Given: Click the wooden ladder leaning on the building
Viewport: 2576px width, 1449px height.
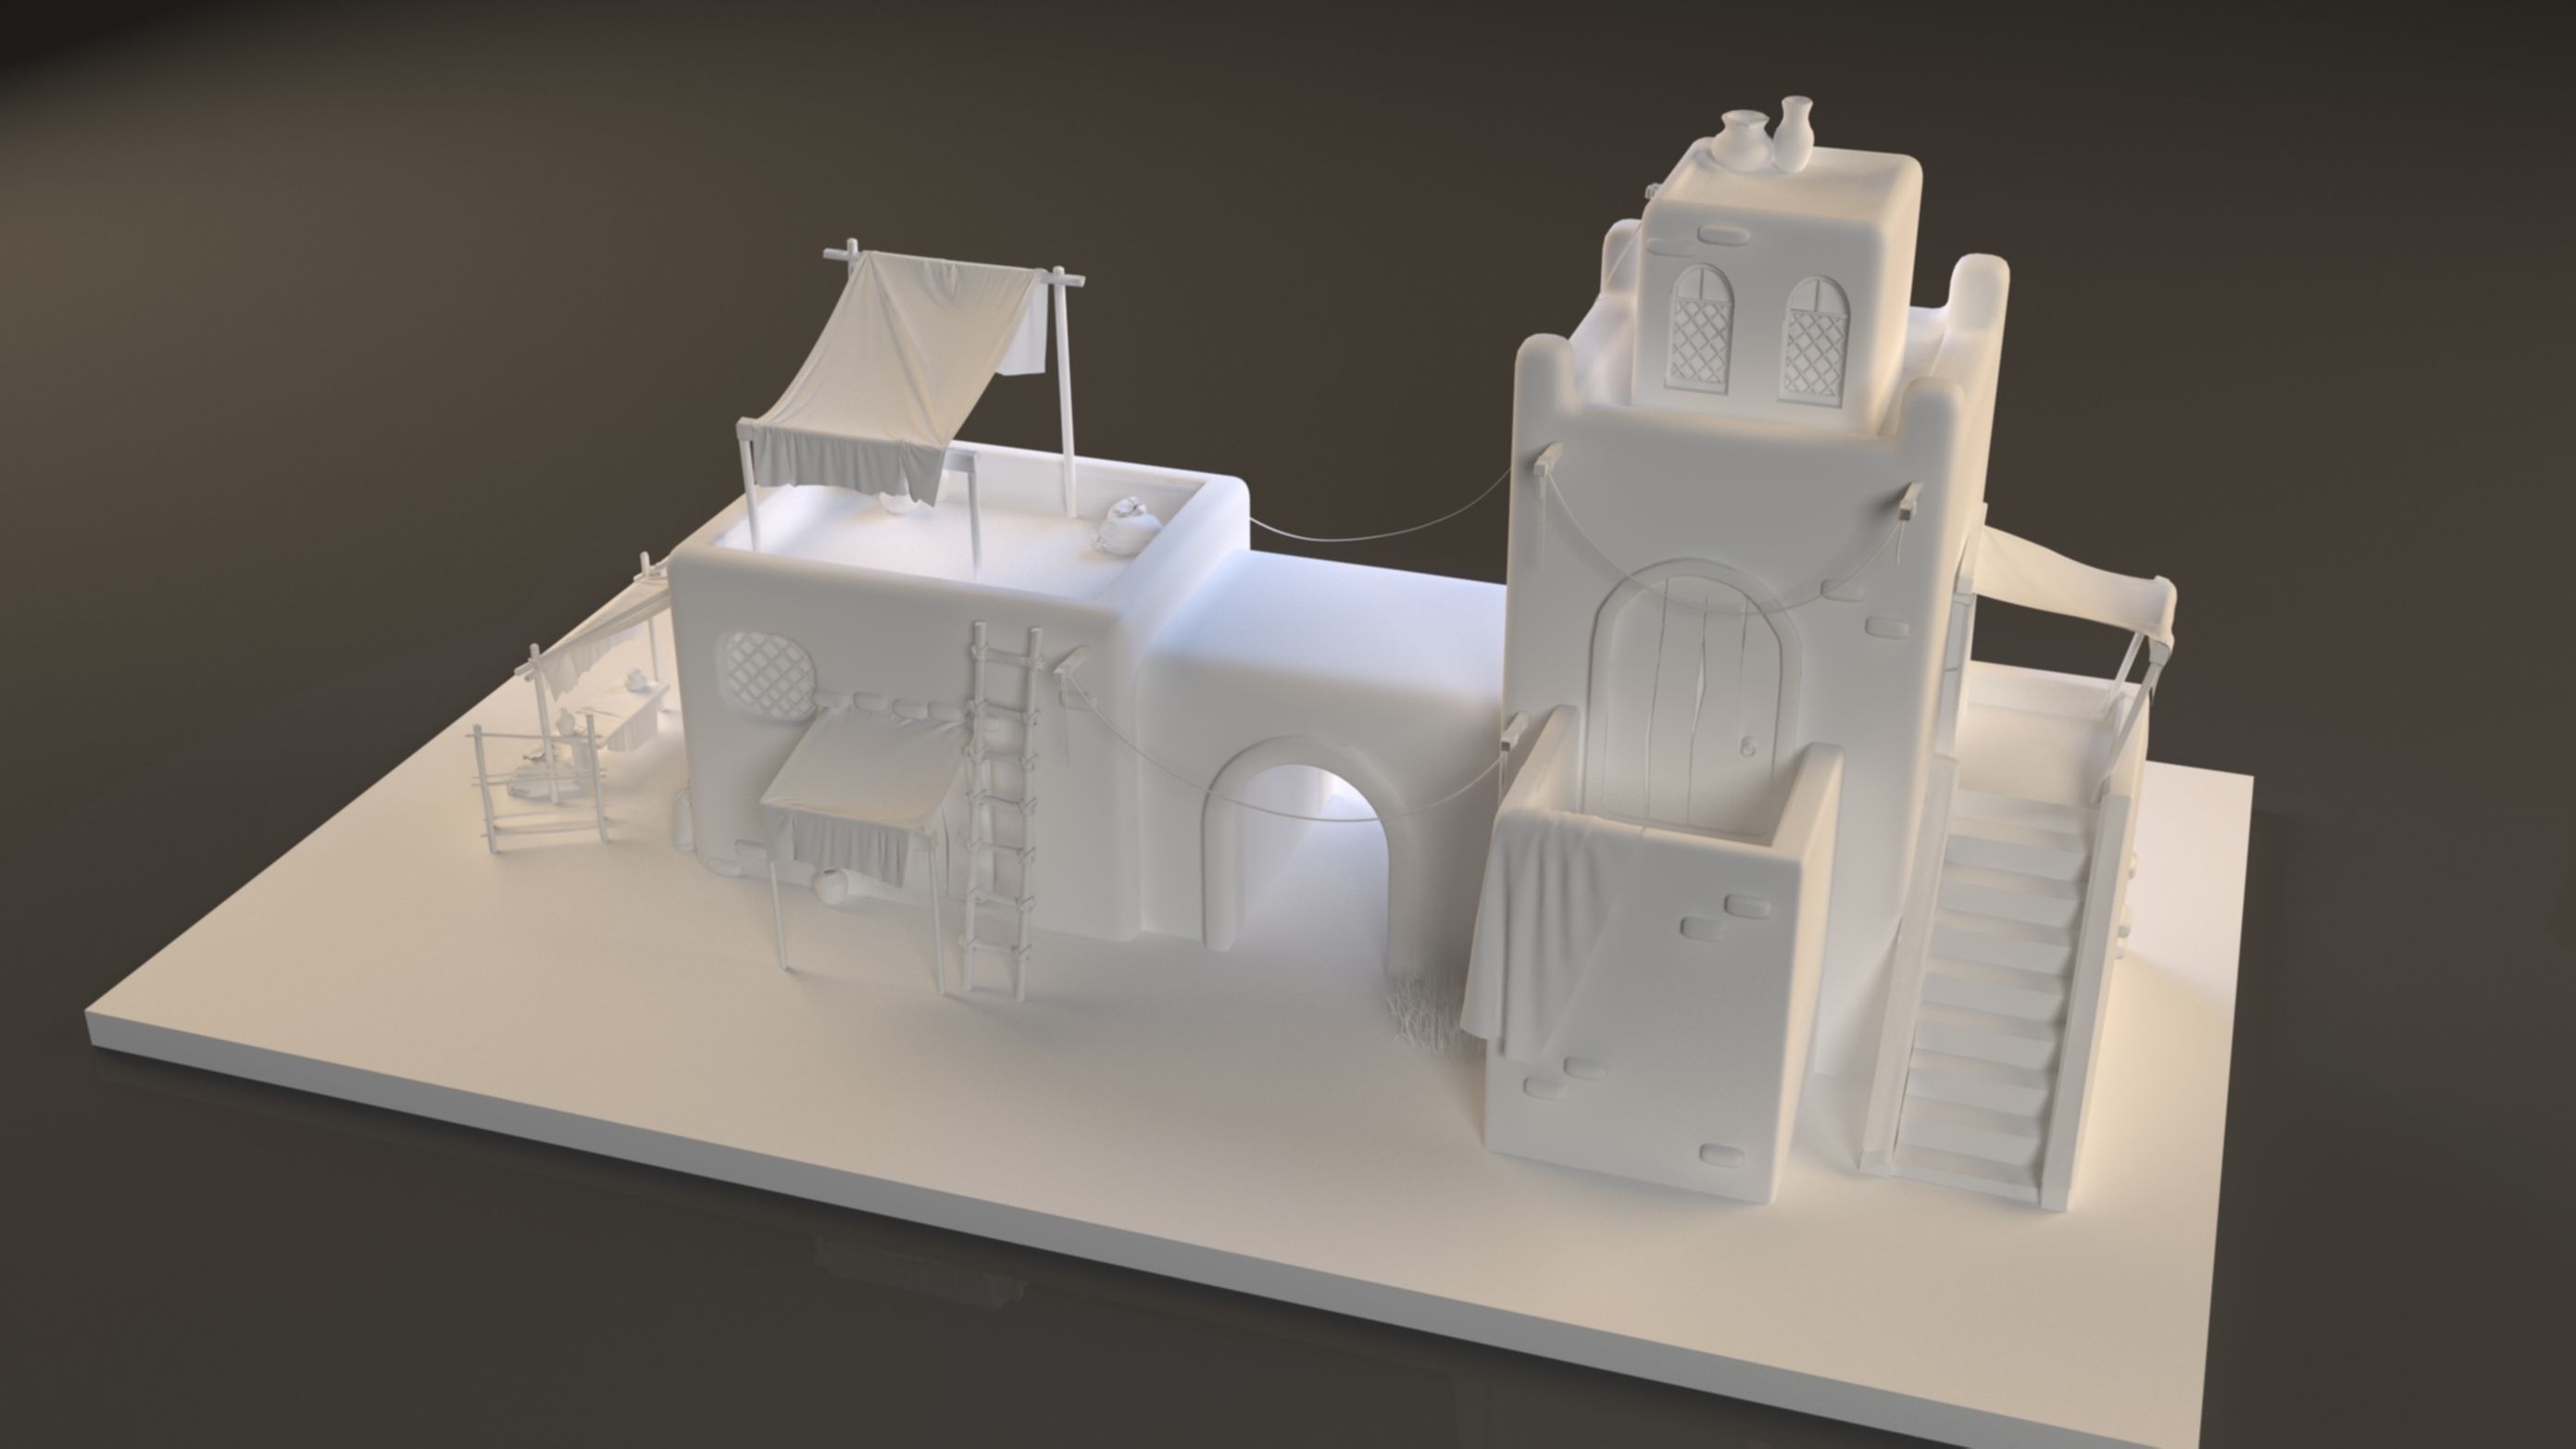Looking at the screenshot, I should (x=1001, y=810).
